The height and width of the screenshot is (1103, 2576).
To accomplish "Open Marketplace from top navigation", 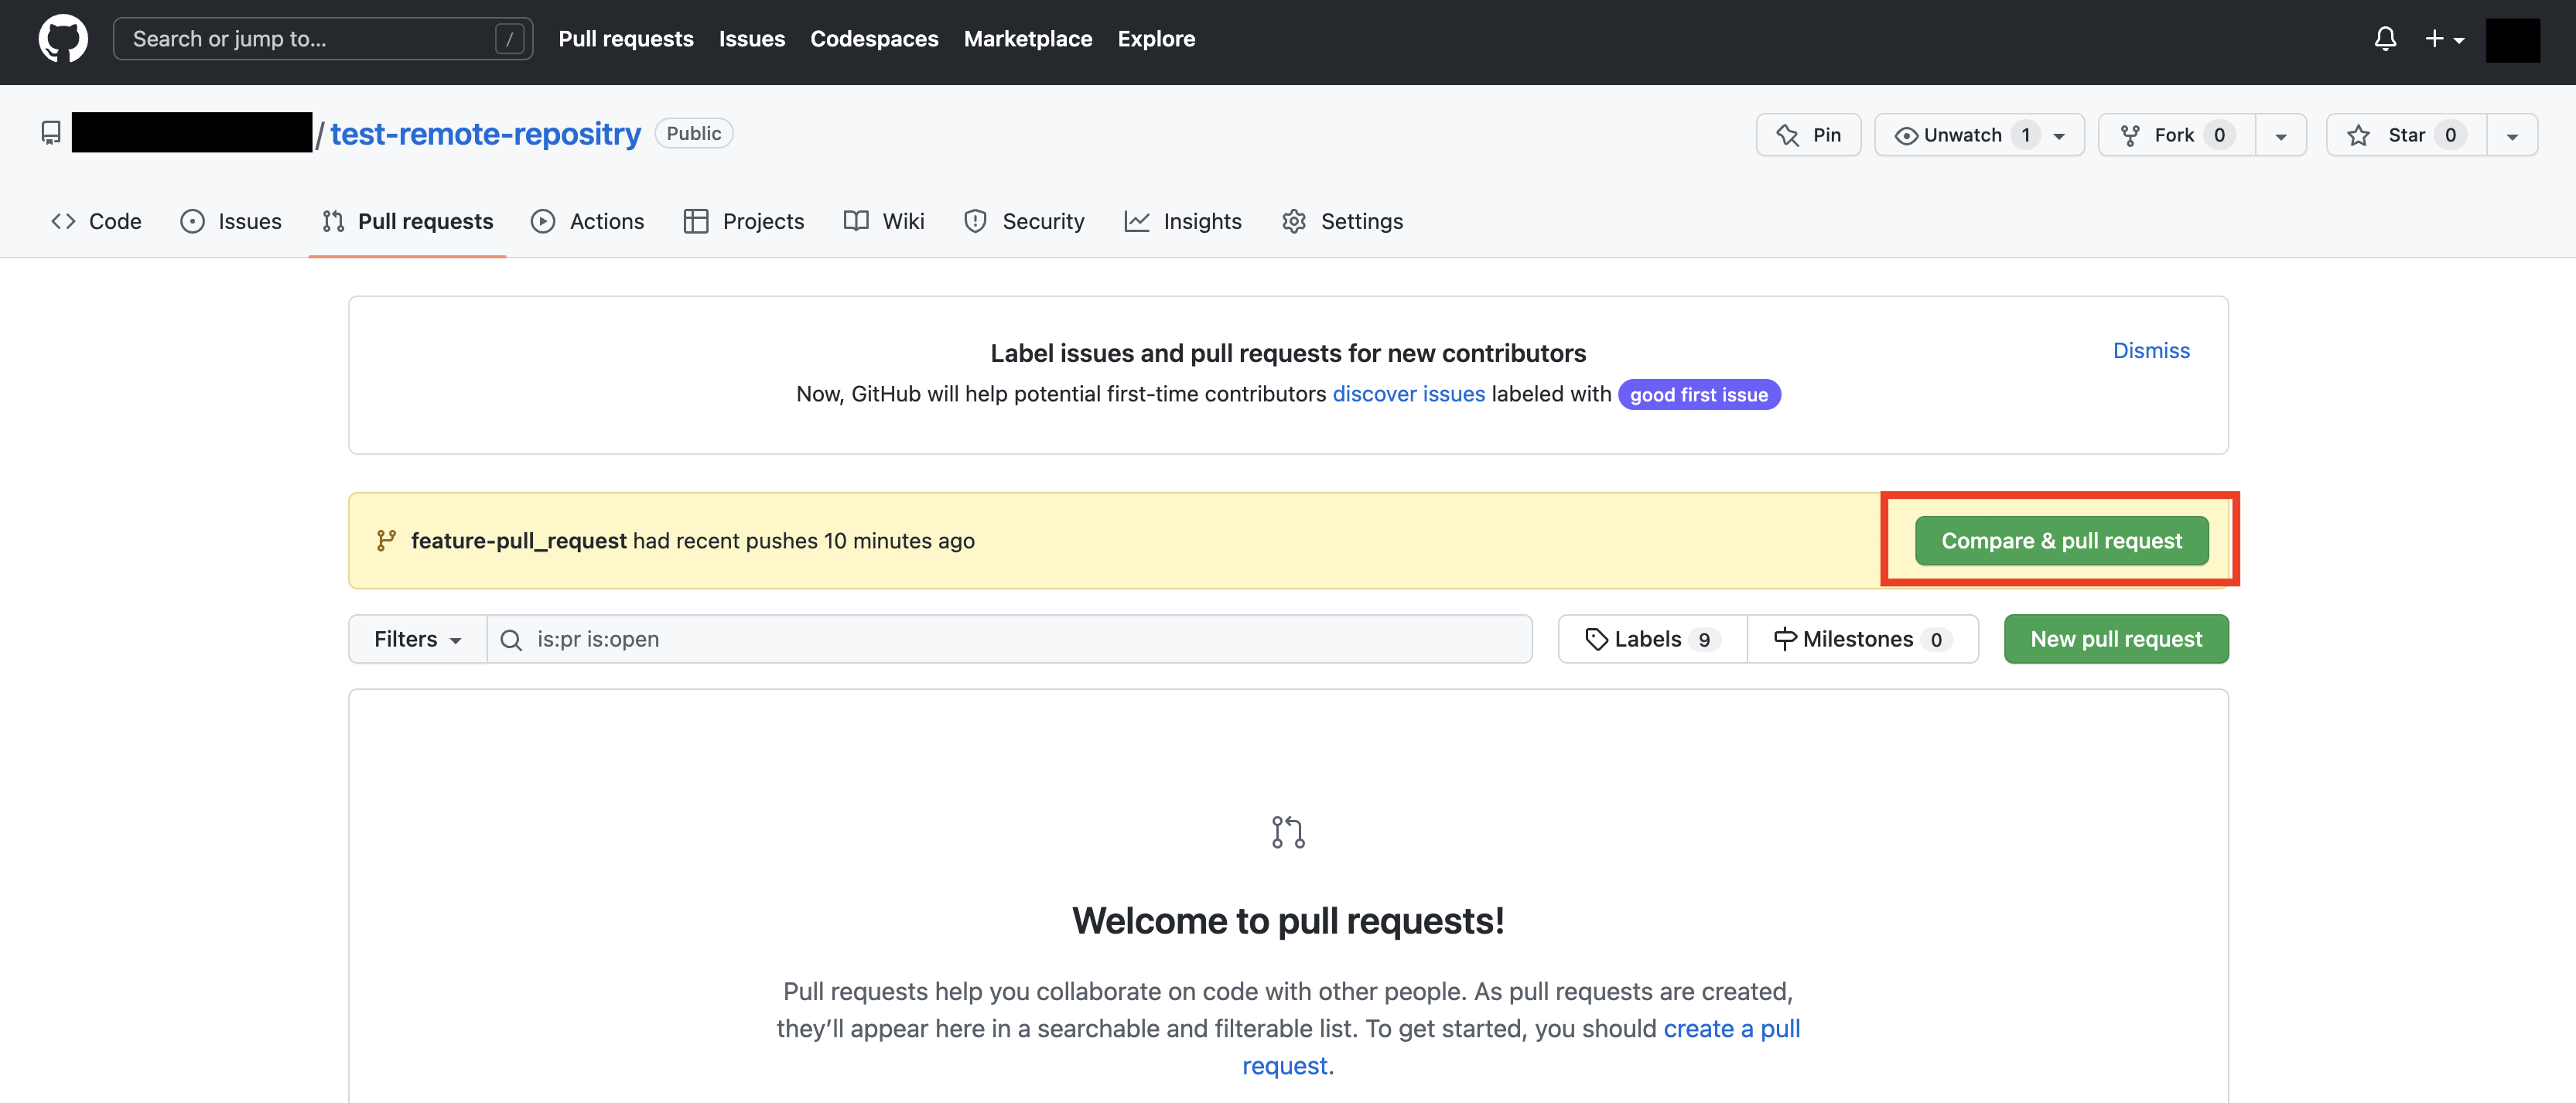I will point(1028,39).
